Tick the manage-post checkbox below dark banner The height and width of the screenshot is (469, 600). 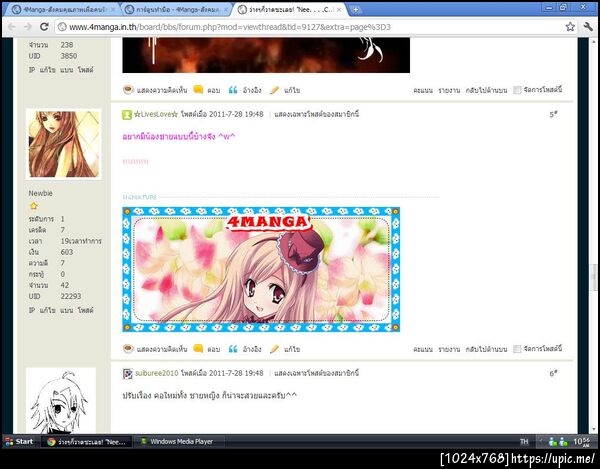[x=517, y=90]
